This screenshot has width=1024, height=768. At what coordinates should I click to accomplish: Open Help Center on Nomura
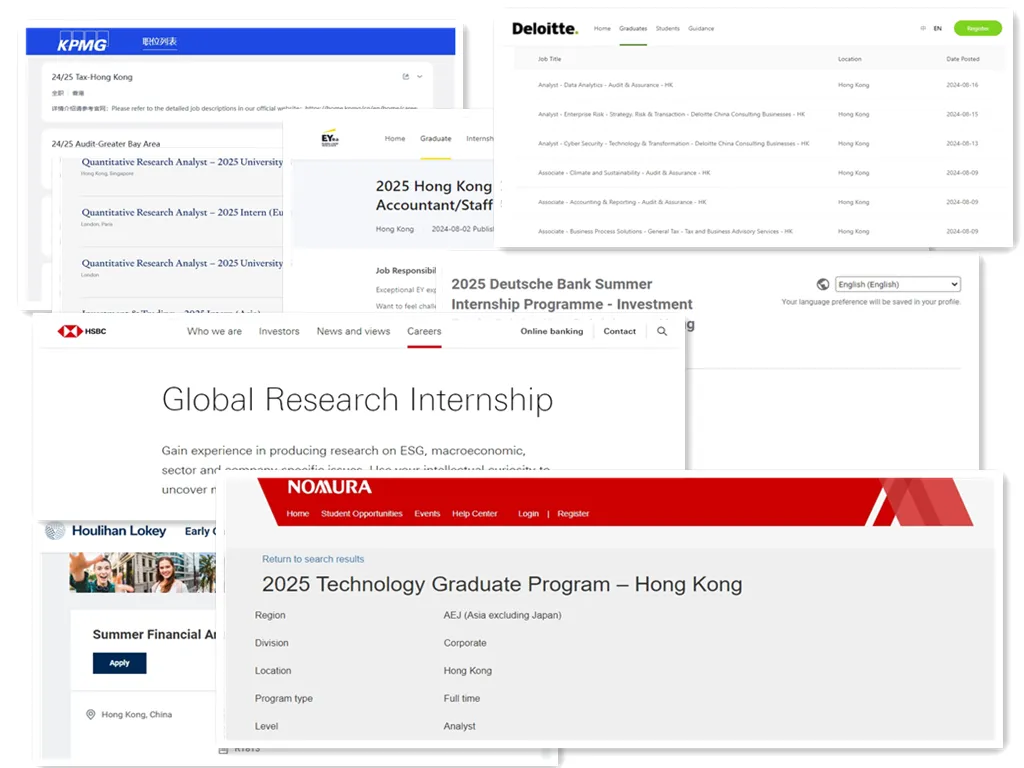tap(475, 513)
